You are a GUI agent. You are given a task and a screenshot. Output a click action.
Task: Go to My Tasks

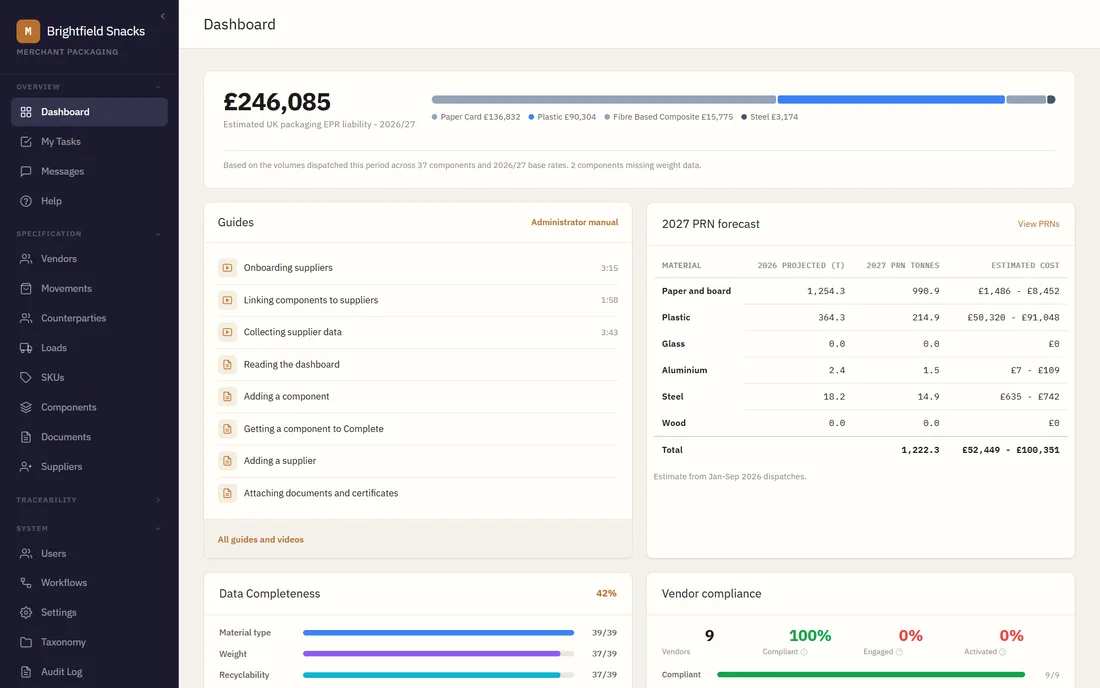pyautogui.click(x=89, y=142)
